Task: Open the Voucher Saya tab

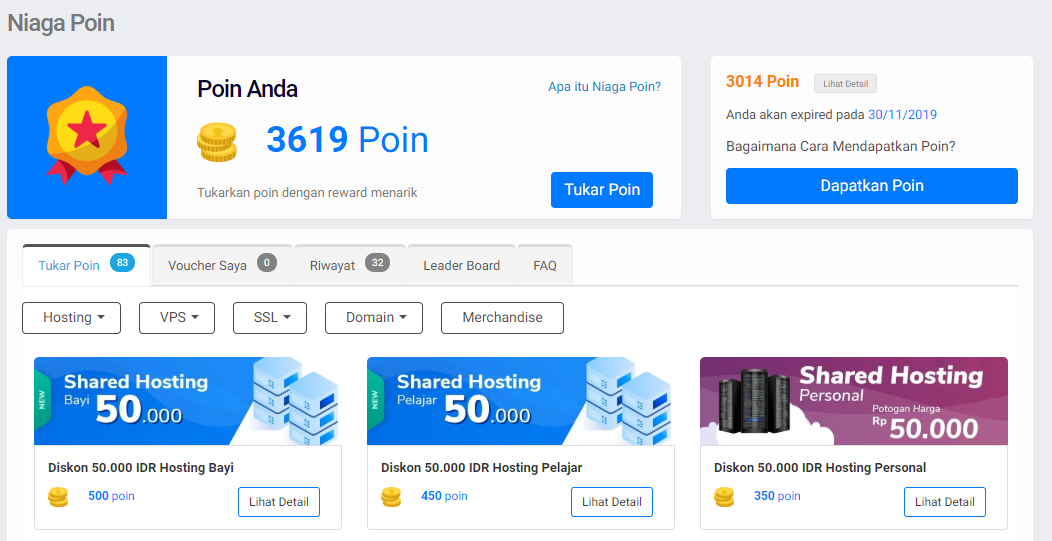Action: coord(222,265)
